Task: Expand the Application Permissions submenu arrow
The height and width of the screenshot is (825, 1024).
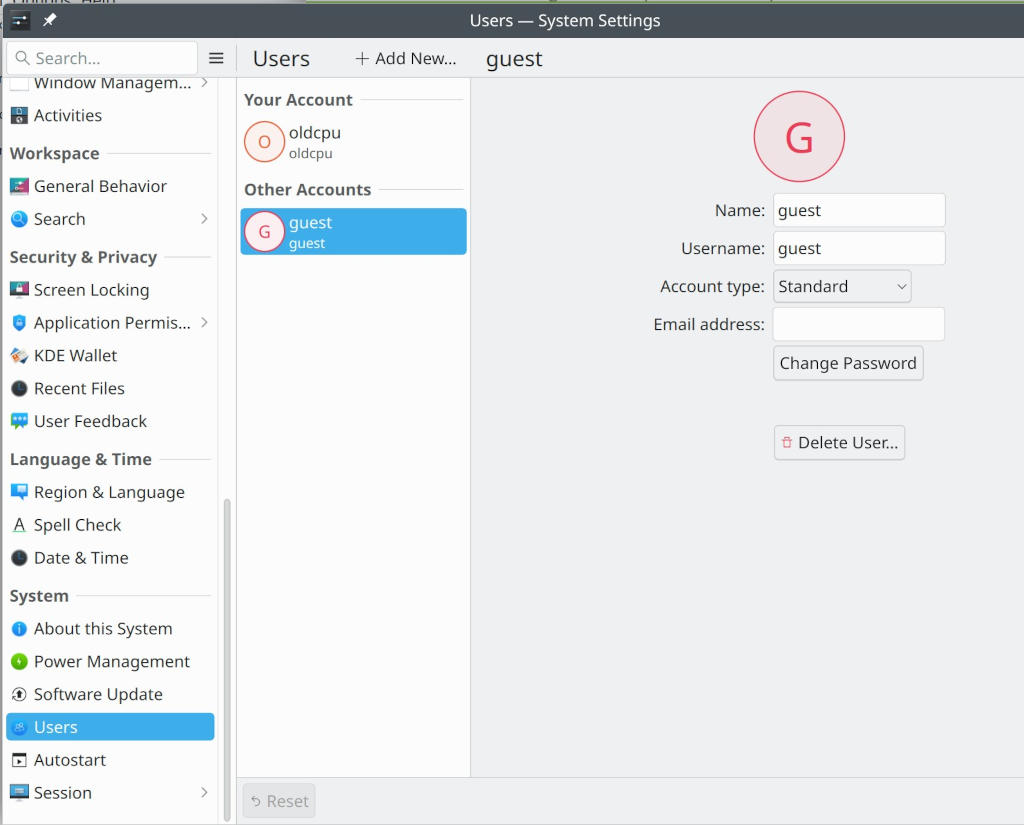Action: pos(204,322)
